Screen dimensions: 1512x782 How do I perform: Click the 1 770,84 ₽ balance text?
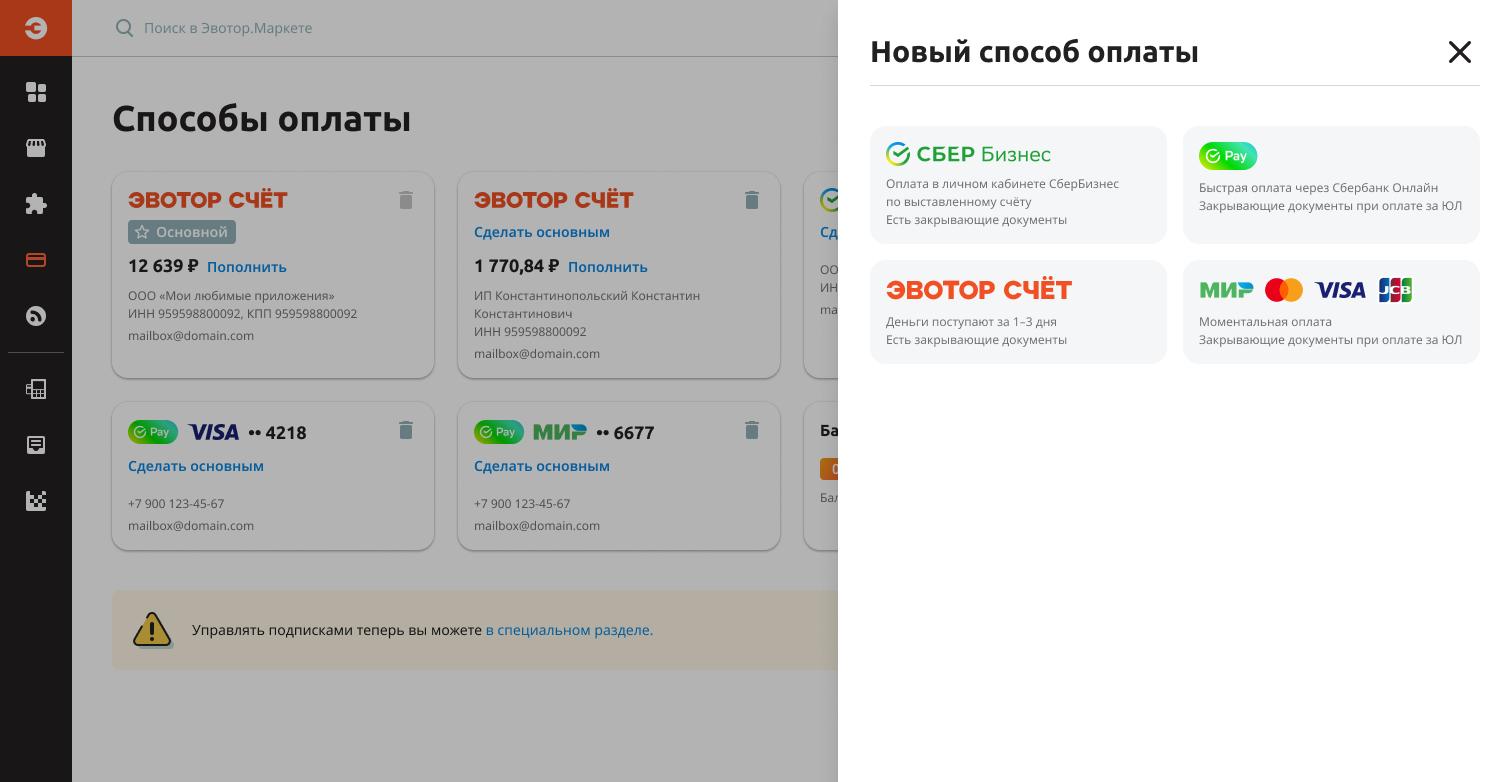click(x=517, y=266)
